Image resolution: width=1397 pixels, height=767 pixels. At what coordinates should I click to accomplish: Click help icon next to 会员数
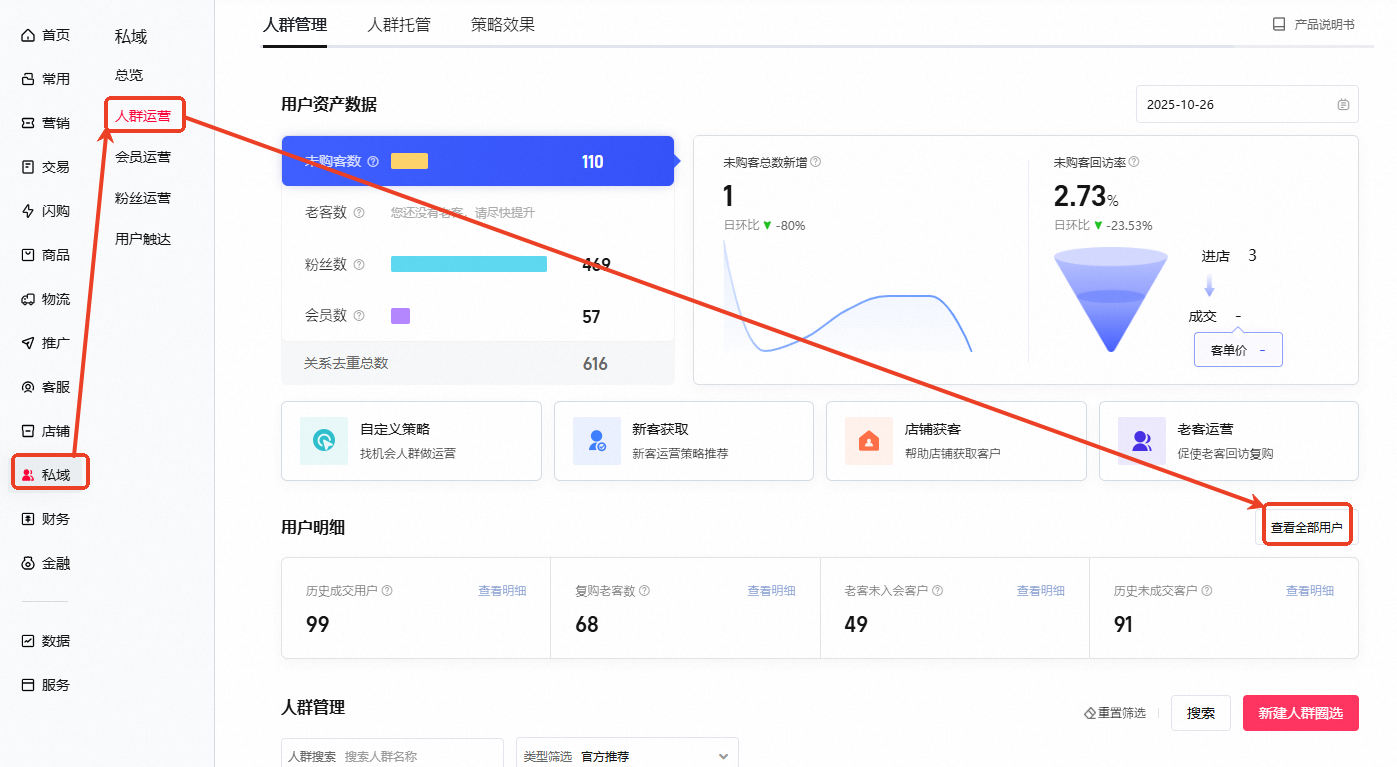tap(359, 316)
